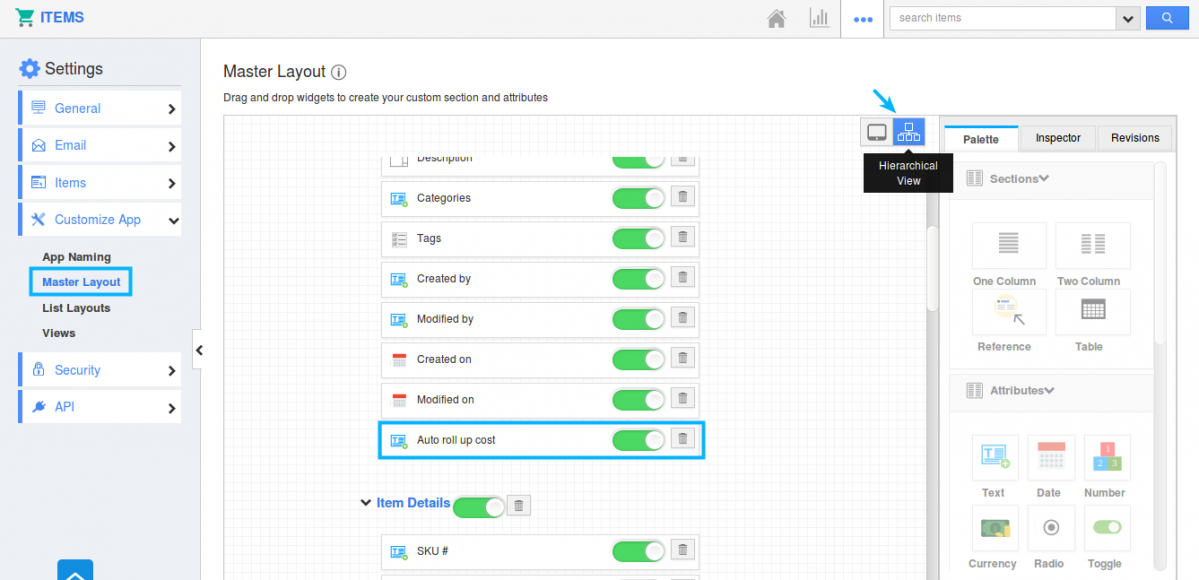
Task: Pick the Currency attribute widget
Action: pyautogui.click(x=993, y=537)
